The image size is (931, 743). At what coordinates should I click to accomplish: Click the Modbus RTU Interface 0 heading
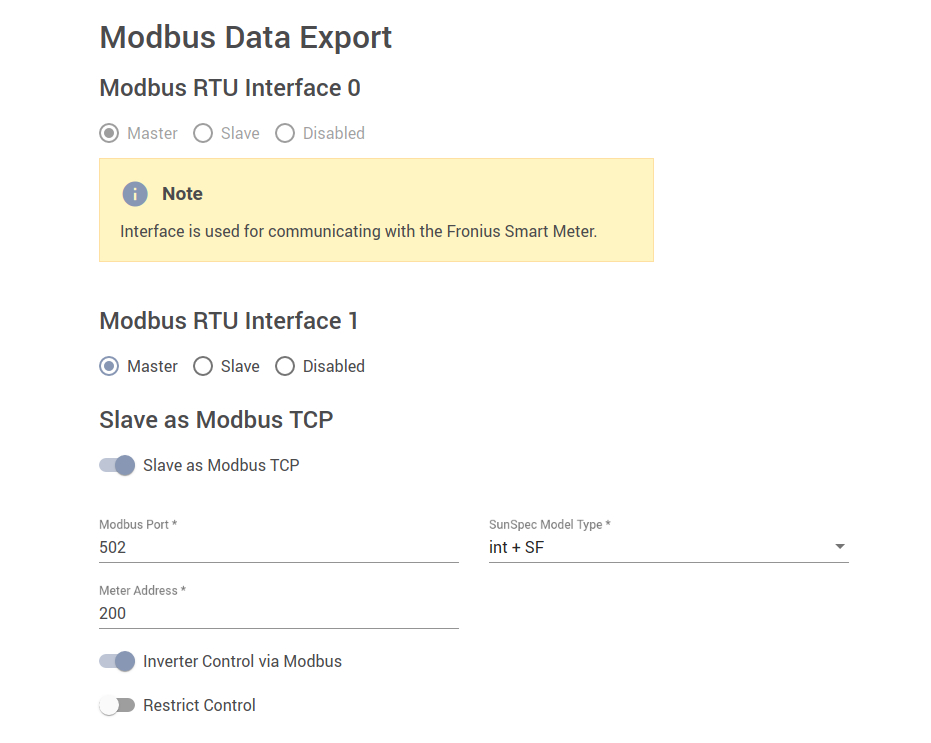[x=230, y=88]
